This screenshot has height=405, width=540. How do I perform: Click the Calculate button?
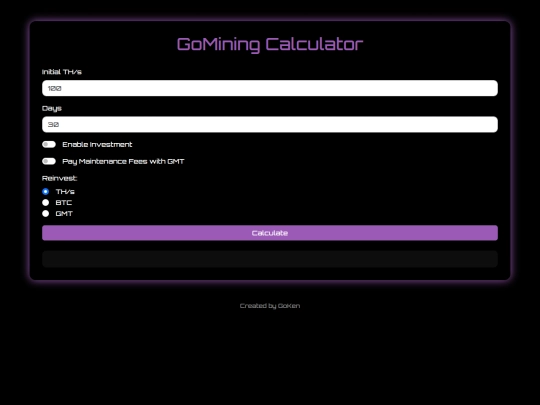[270, 233]
